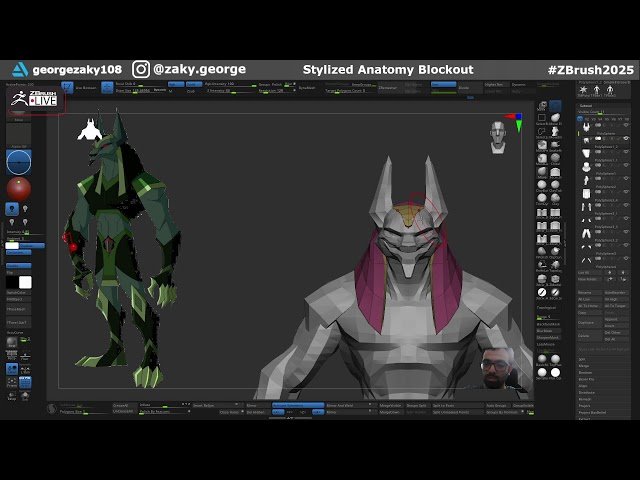Click the Frame icon in left tray
The width and height of the screenshot is (640, 480).
(12, 383)
